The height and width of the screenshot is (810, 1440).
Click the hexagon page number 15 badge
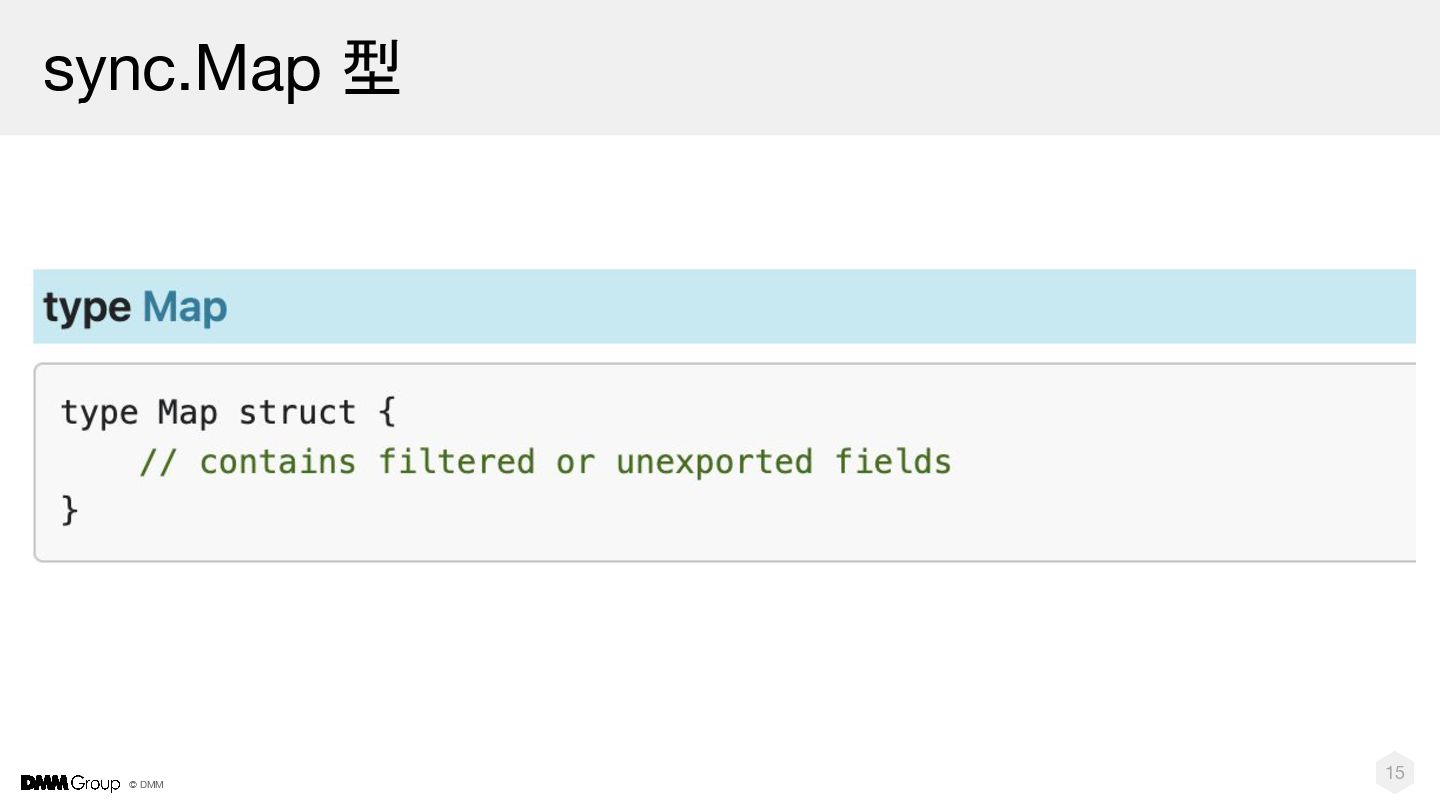point(1395,772)
